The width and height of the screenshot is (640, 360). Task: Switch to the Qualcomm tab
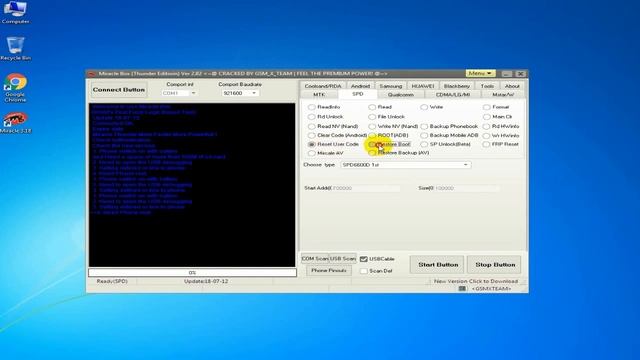point(400,95)
